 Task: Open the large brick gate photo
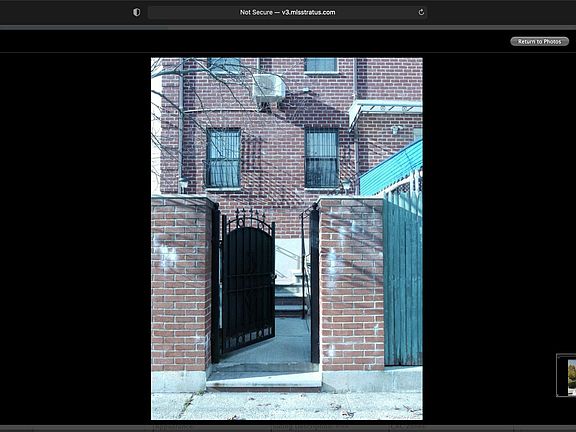[x=287, y=239]
